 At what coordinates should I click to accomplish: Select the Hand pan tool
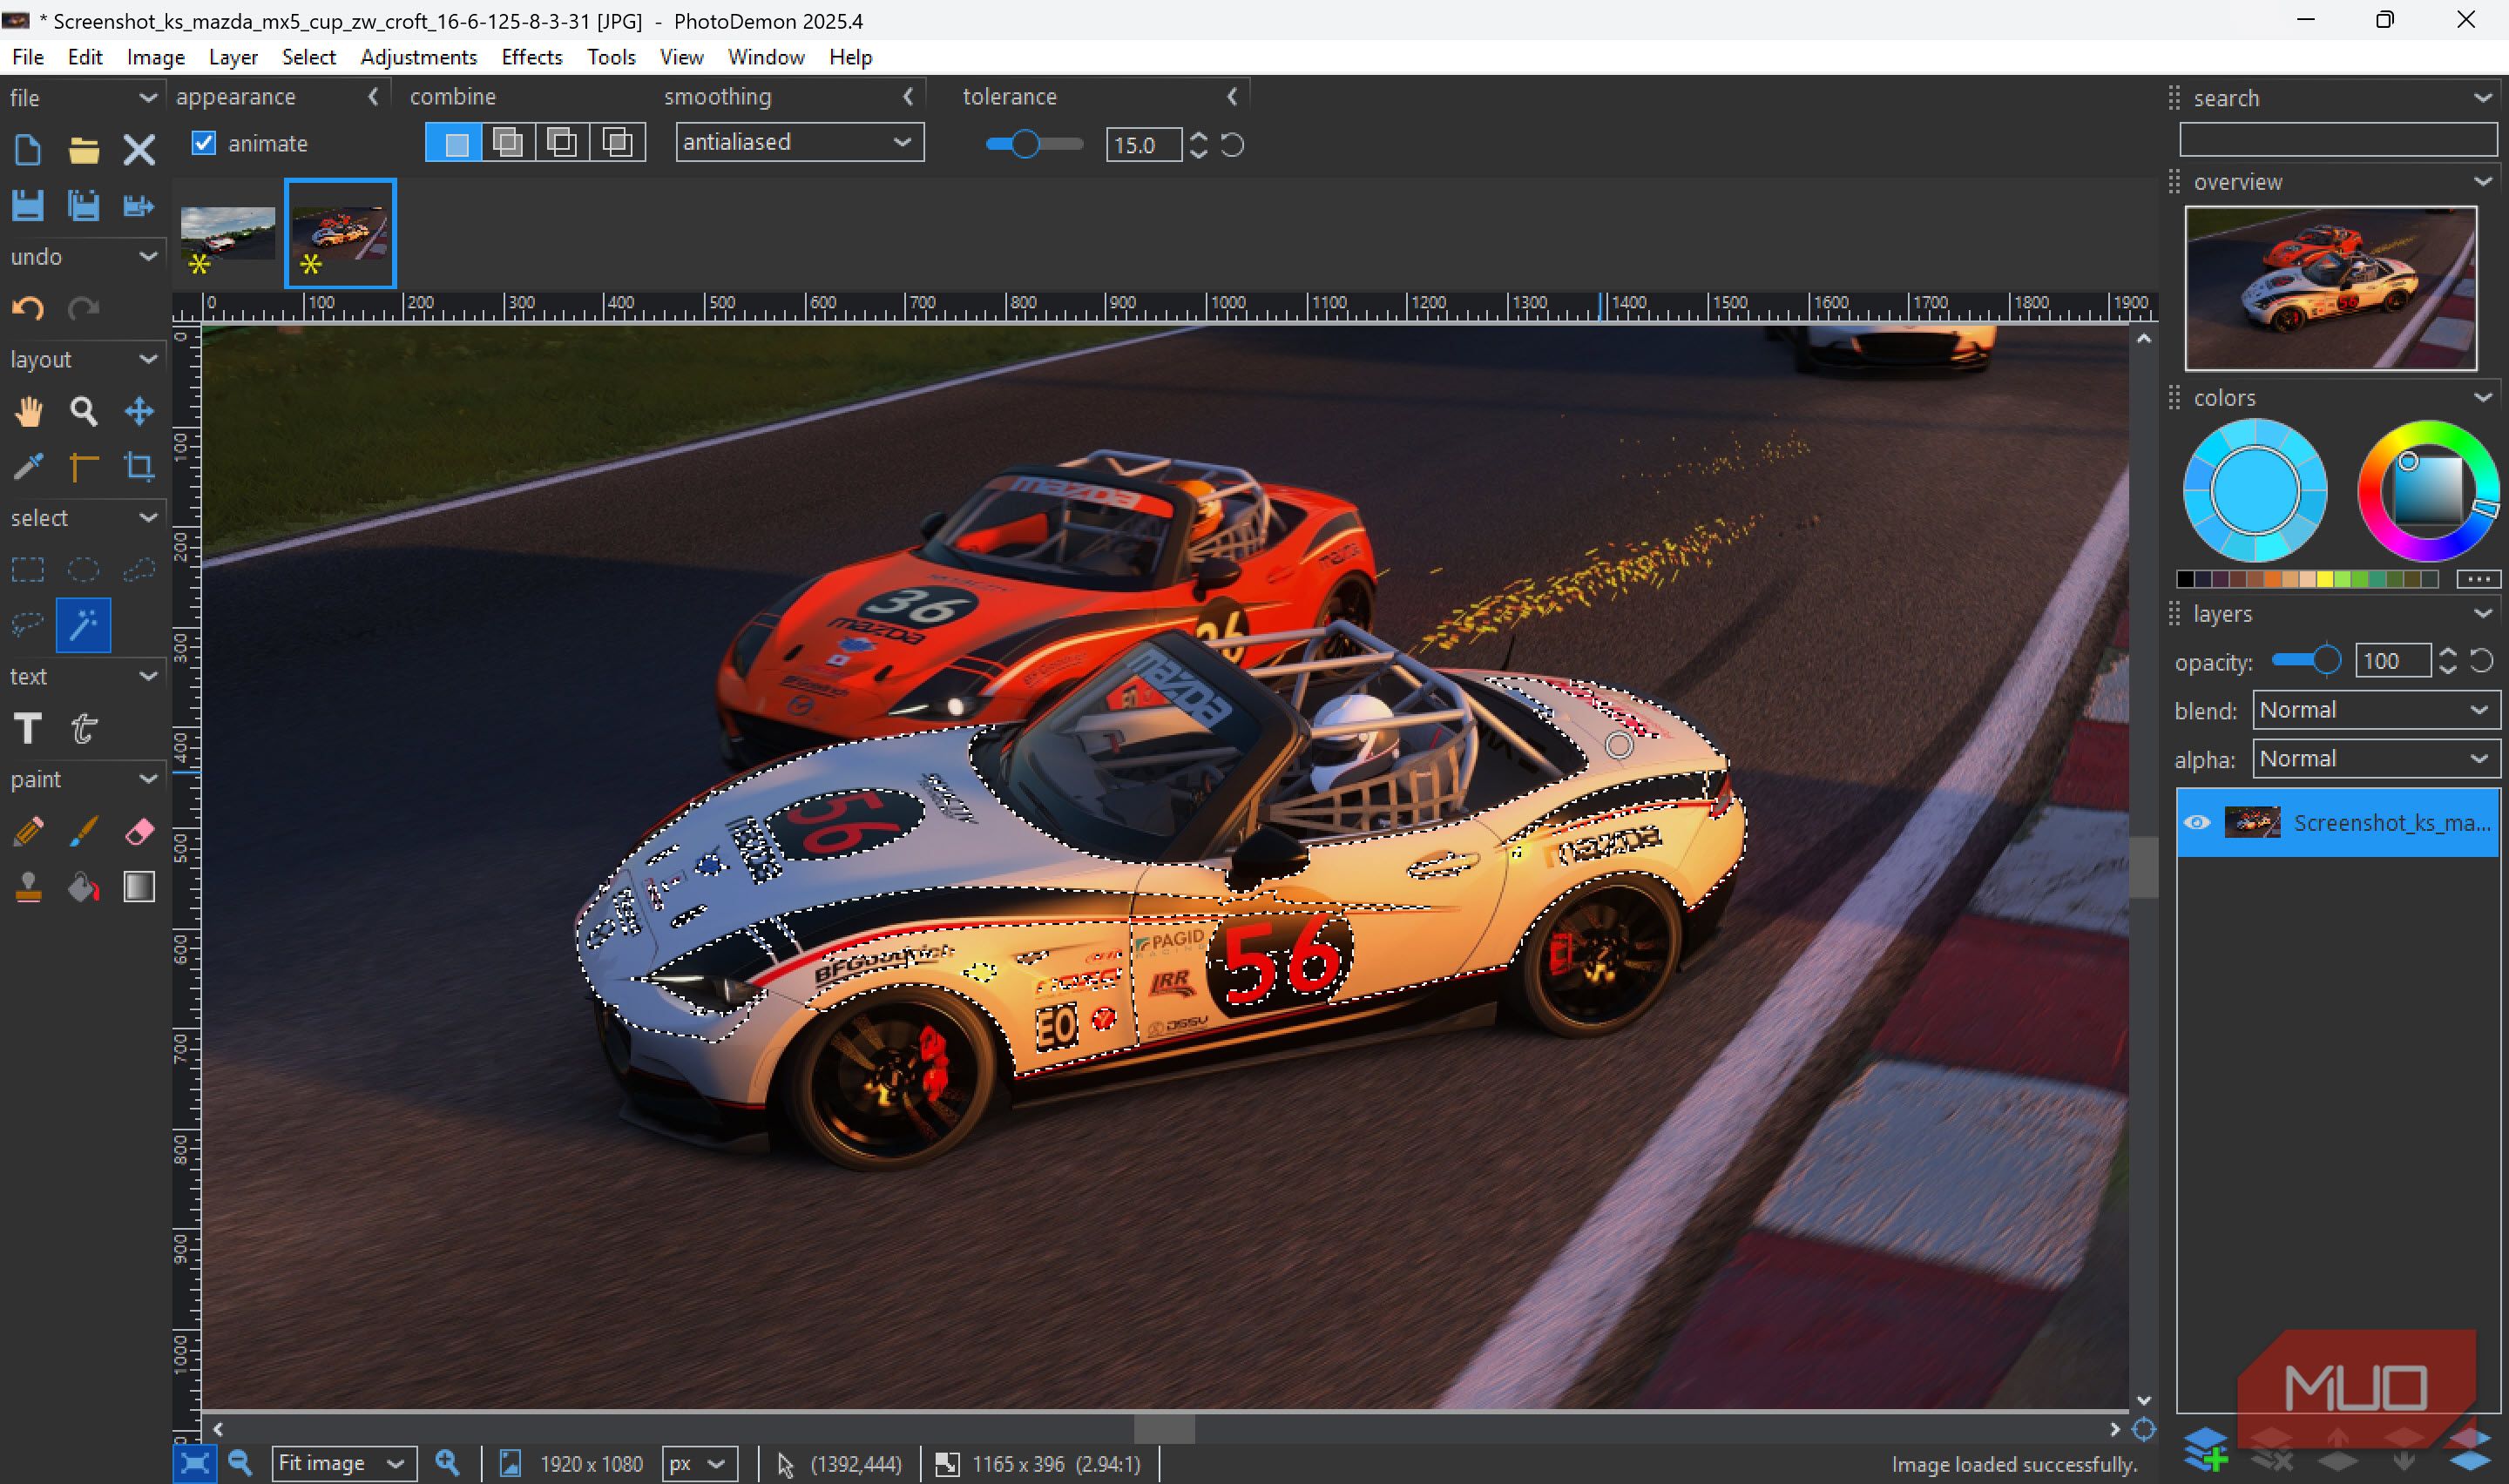click(28, 411)
